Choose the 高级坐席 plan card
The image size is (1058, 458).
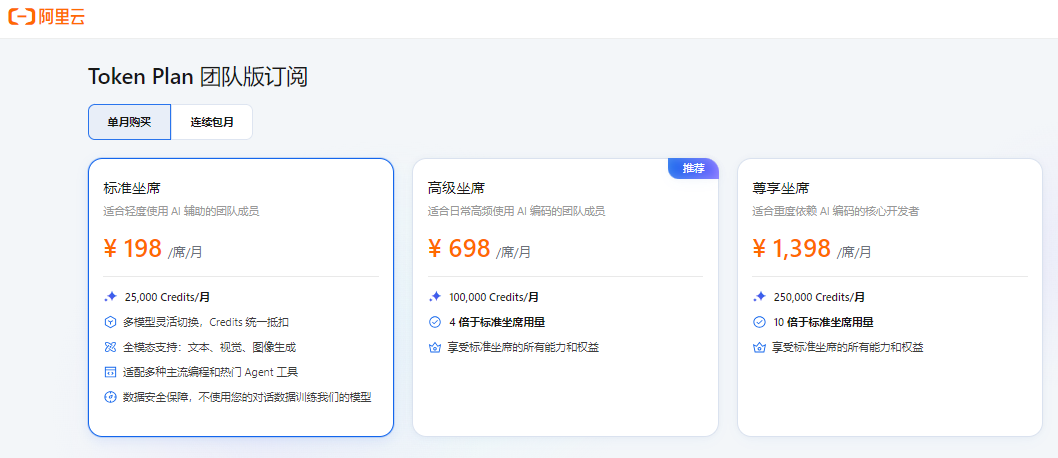[x=565, y=297]
